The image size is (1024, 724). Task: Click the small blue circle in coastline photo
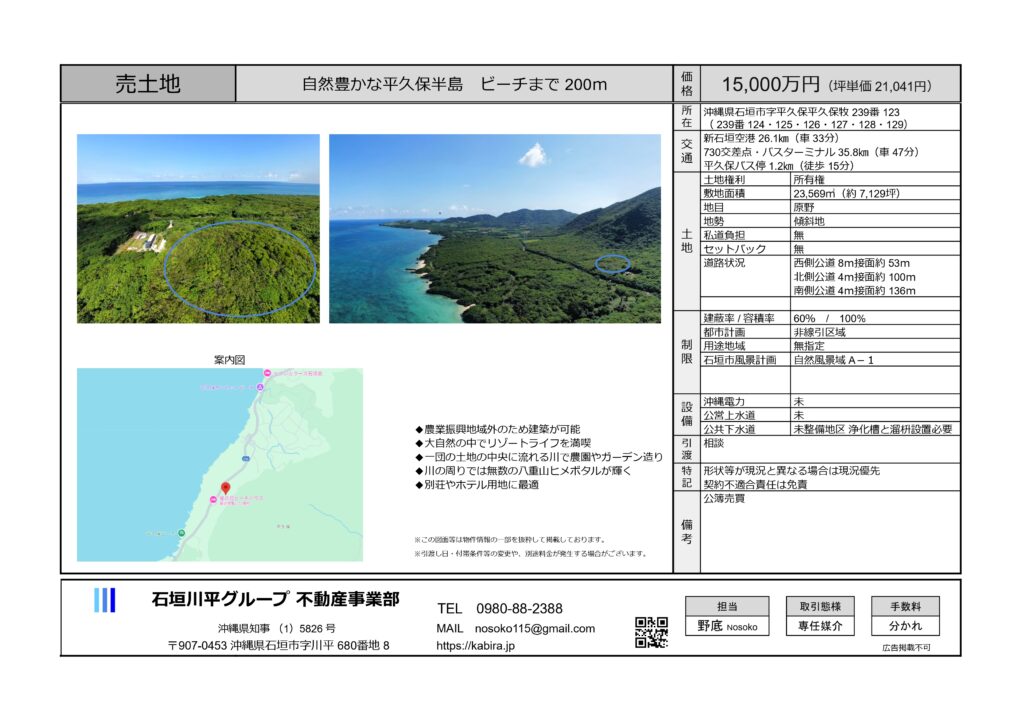(613, 264)
